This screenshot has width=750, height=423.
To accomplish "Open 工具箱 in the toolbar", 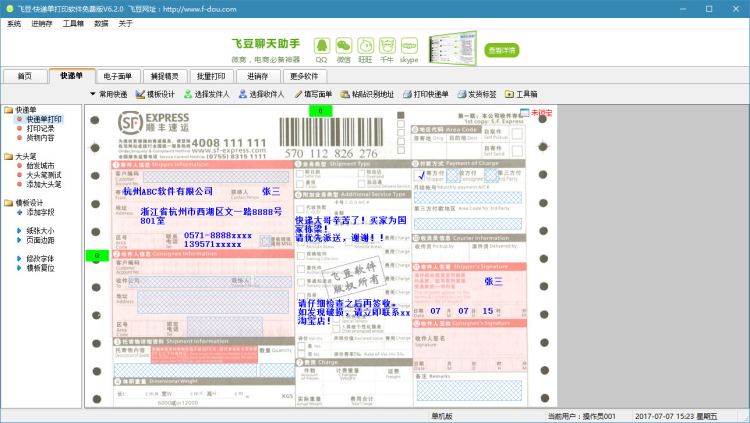I will pyautogui.click(x=521, y=94).
